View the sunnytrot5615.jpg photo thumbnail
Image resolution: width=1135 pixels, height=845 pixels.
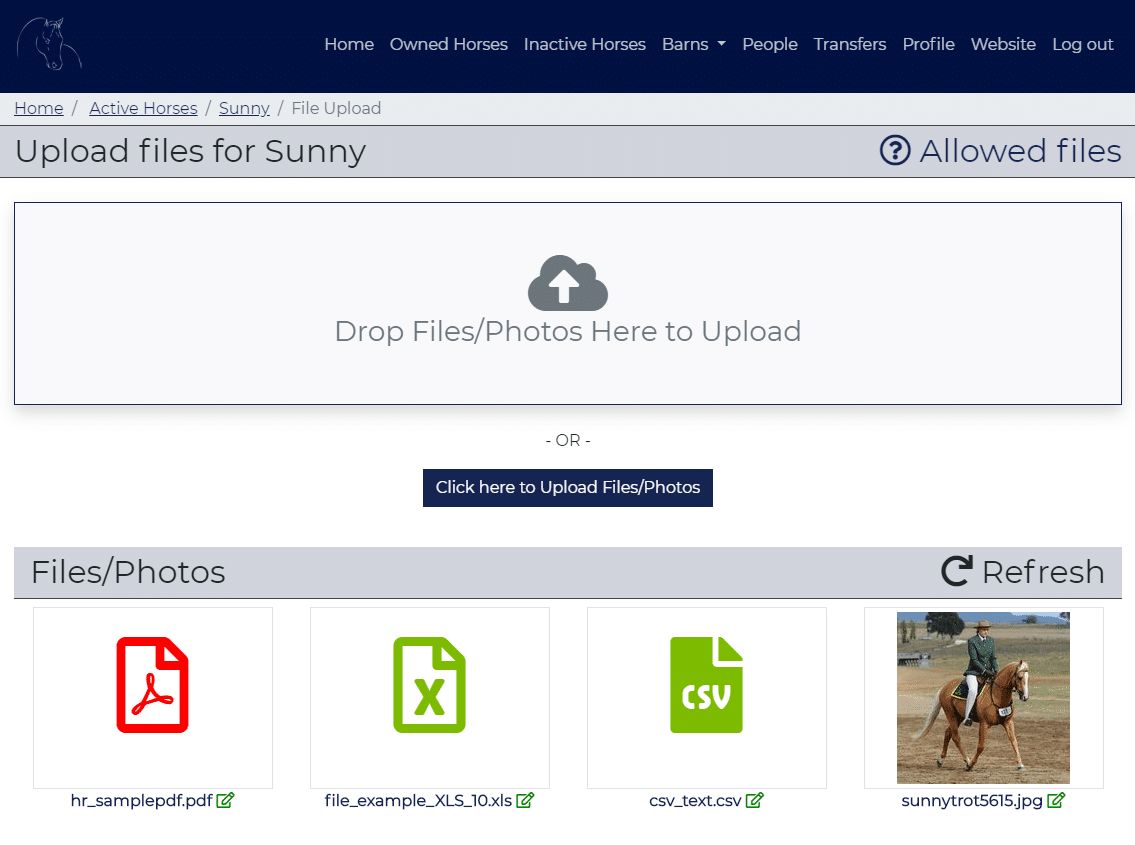click(x=983, y=697)
